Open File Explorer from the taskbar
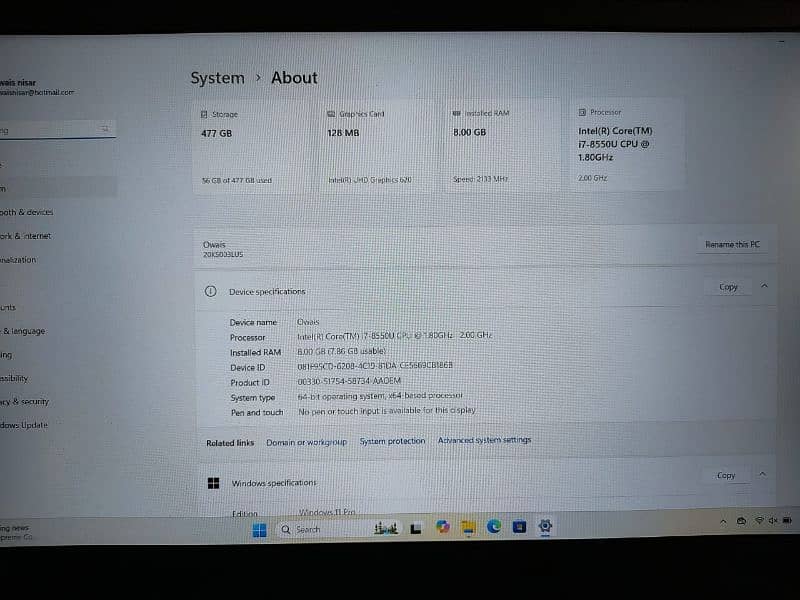 coord(468,528)
